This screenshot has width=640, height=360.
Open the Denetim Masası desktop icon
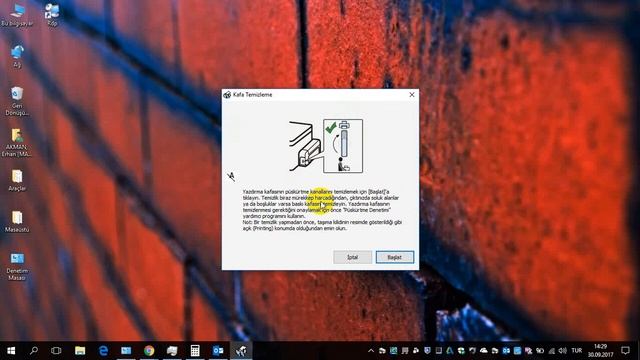pyautogui.click(x=17, y=267)
